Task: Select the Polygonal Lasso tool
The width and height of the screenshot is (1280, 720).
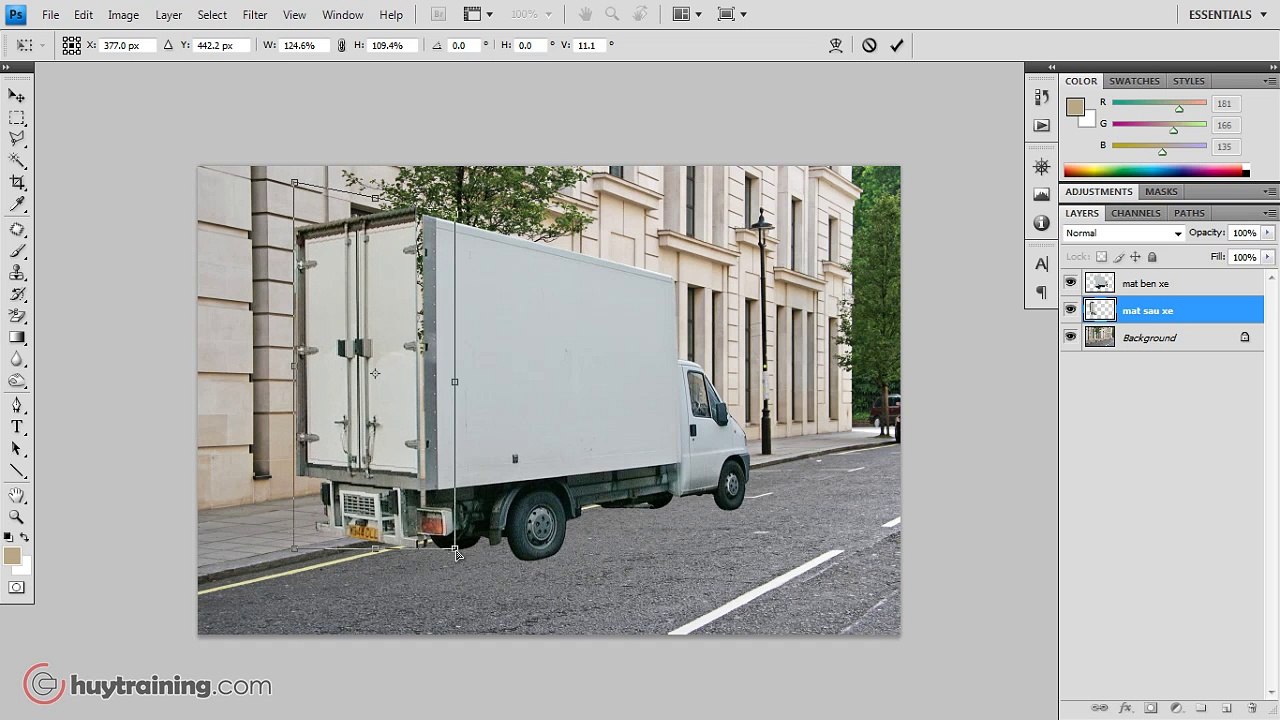Action: point(17,139)
